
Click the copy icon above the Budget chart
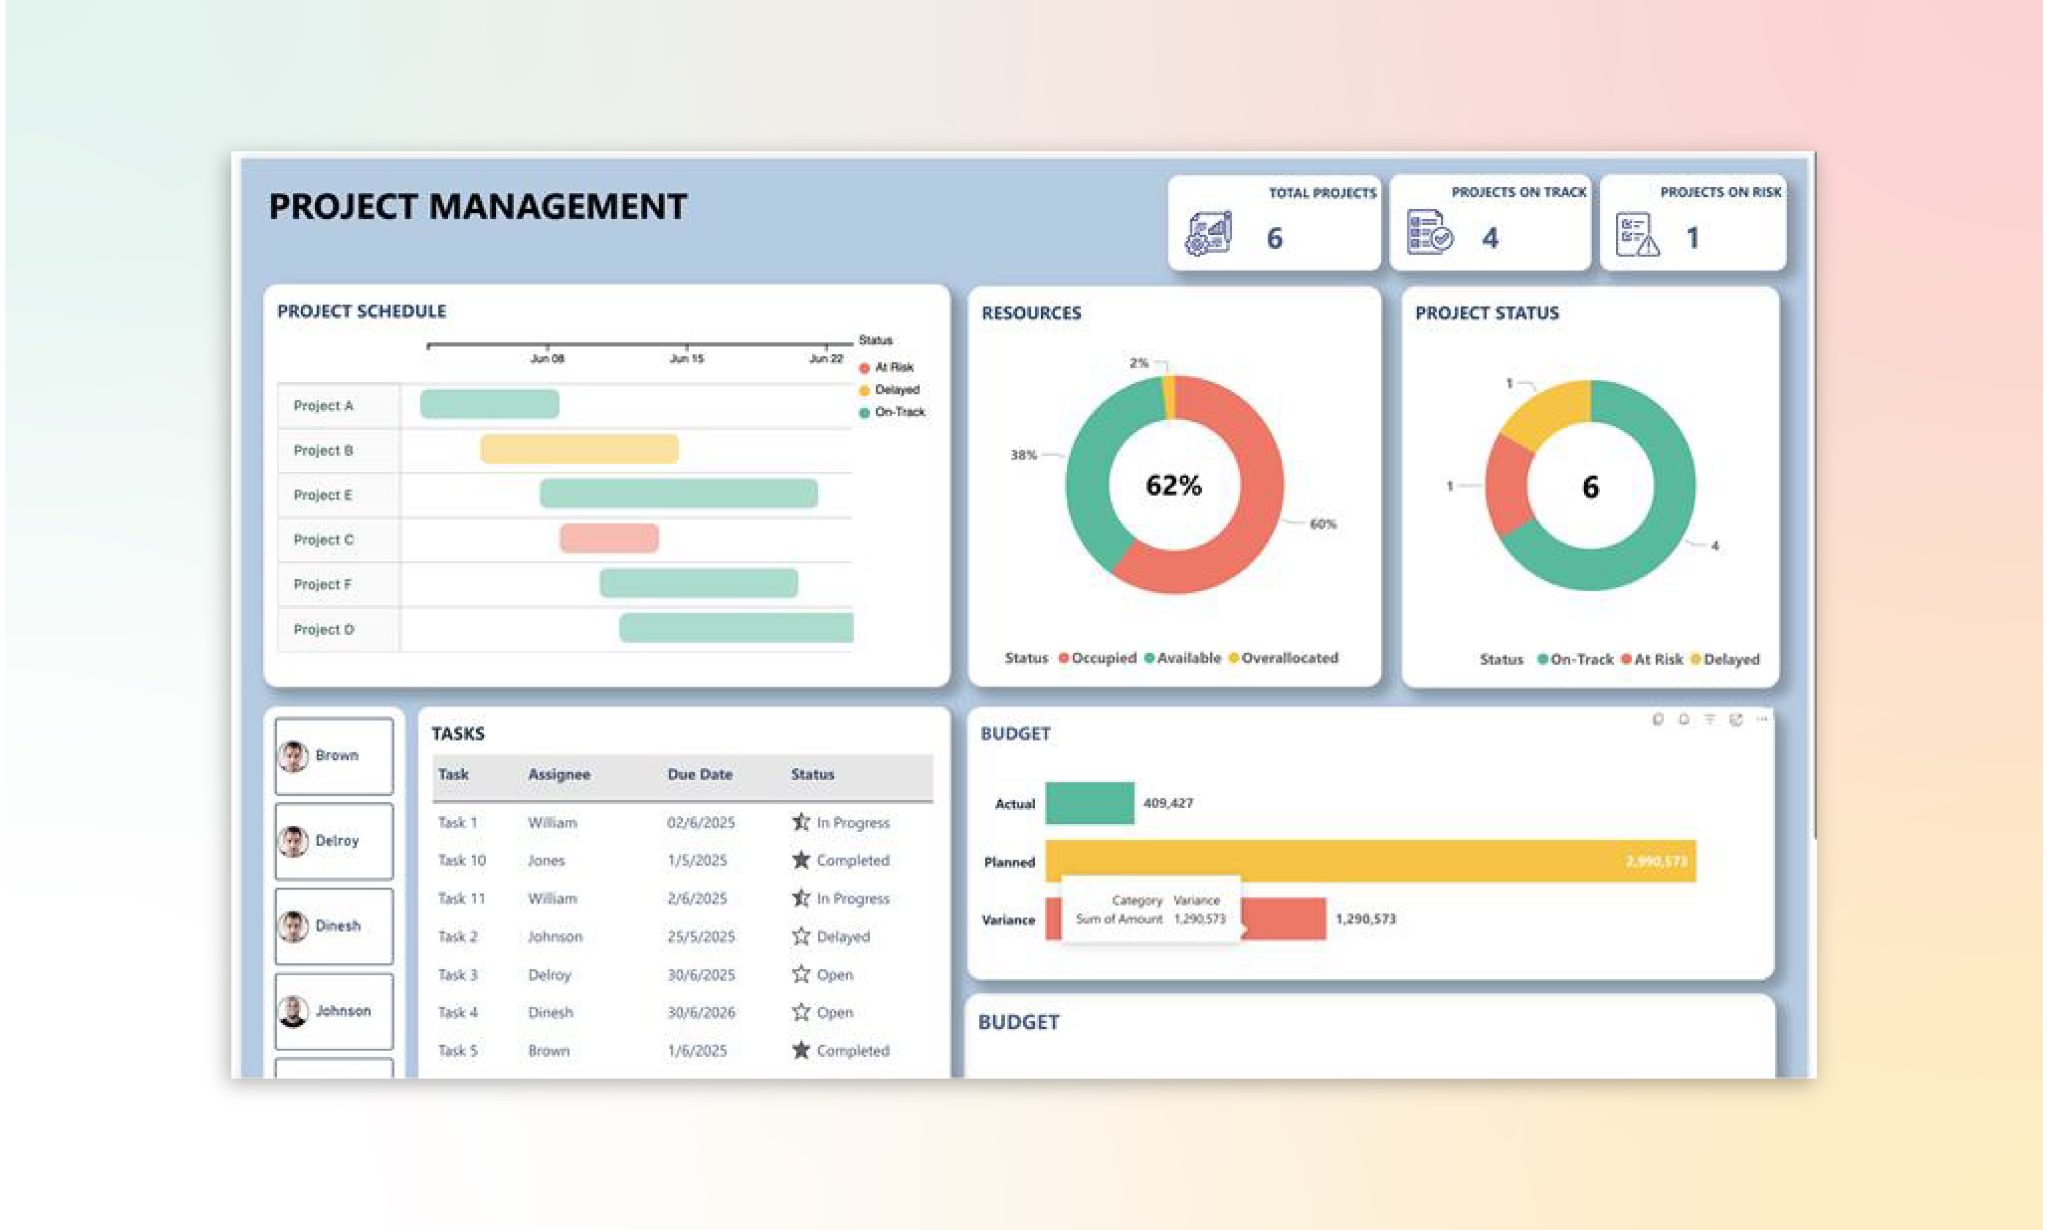(1658, 719)
